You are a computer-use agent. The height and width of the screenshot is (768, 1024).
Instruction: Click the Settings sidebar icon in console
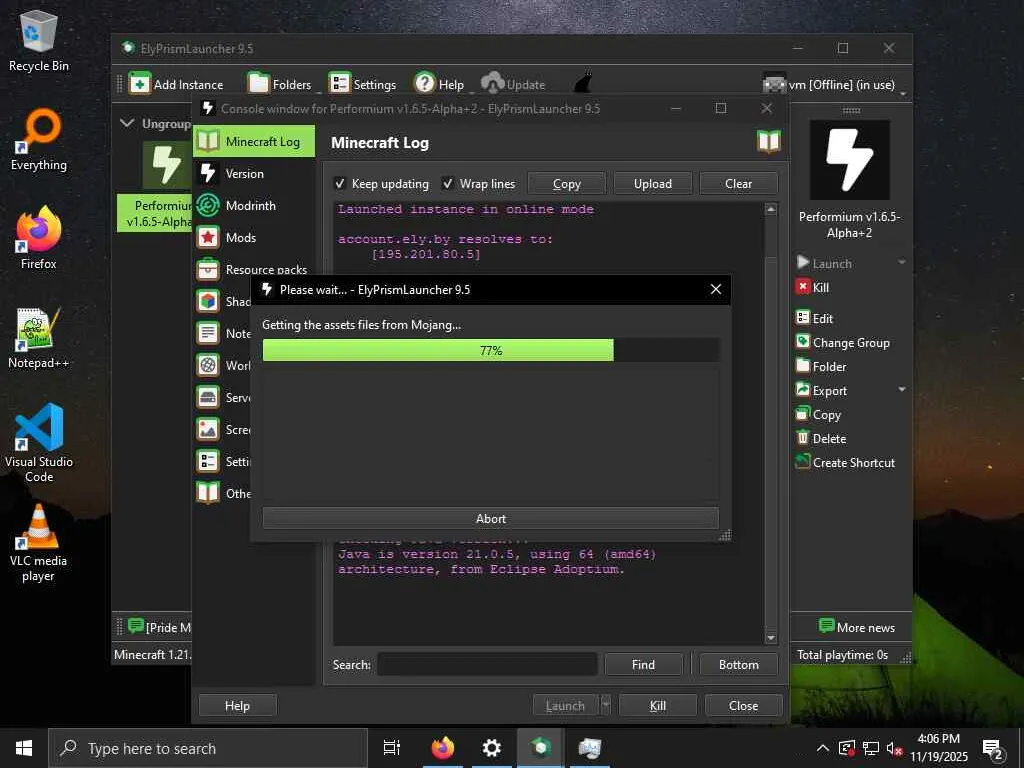(x=208, y=461)
